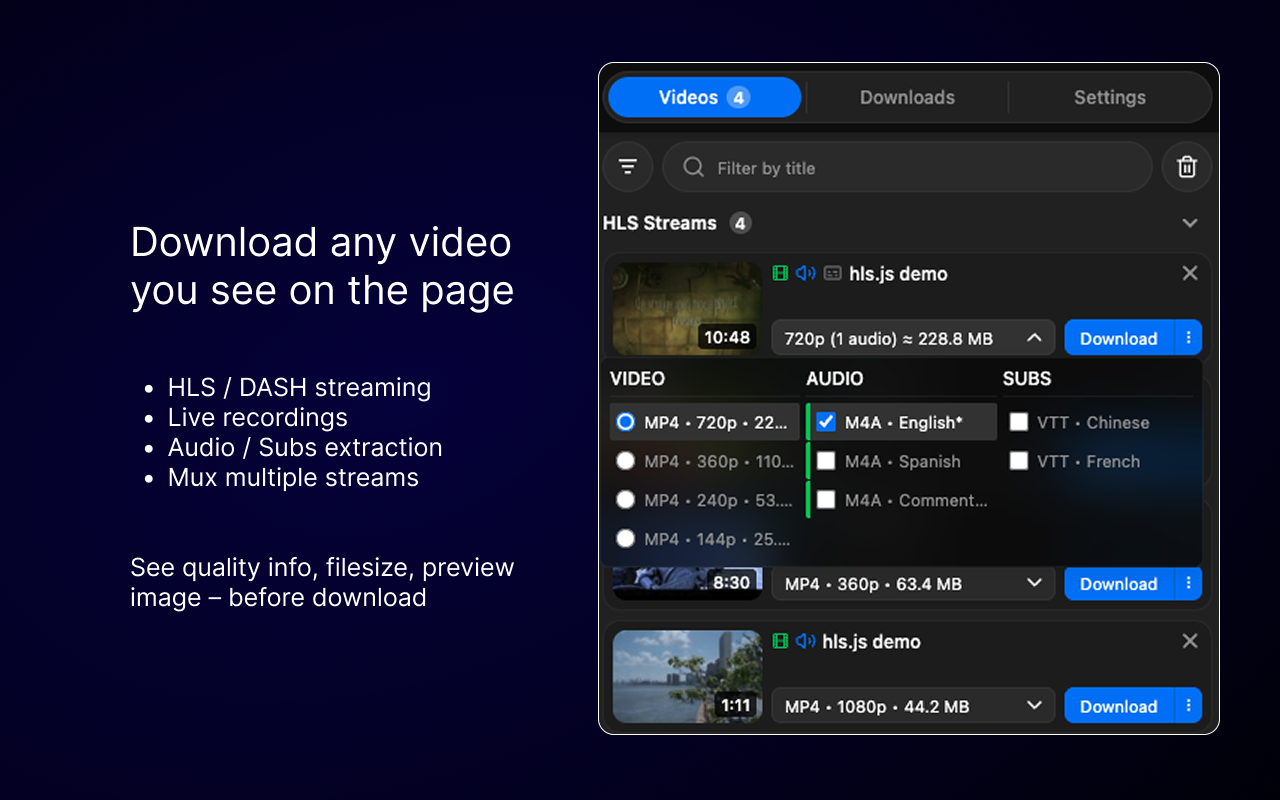The width and height of the screenshot is (1280, 800).
Task: Check the VTT Chinese subtitles option
Action: pos(1018,422)
